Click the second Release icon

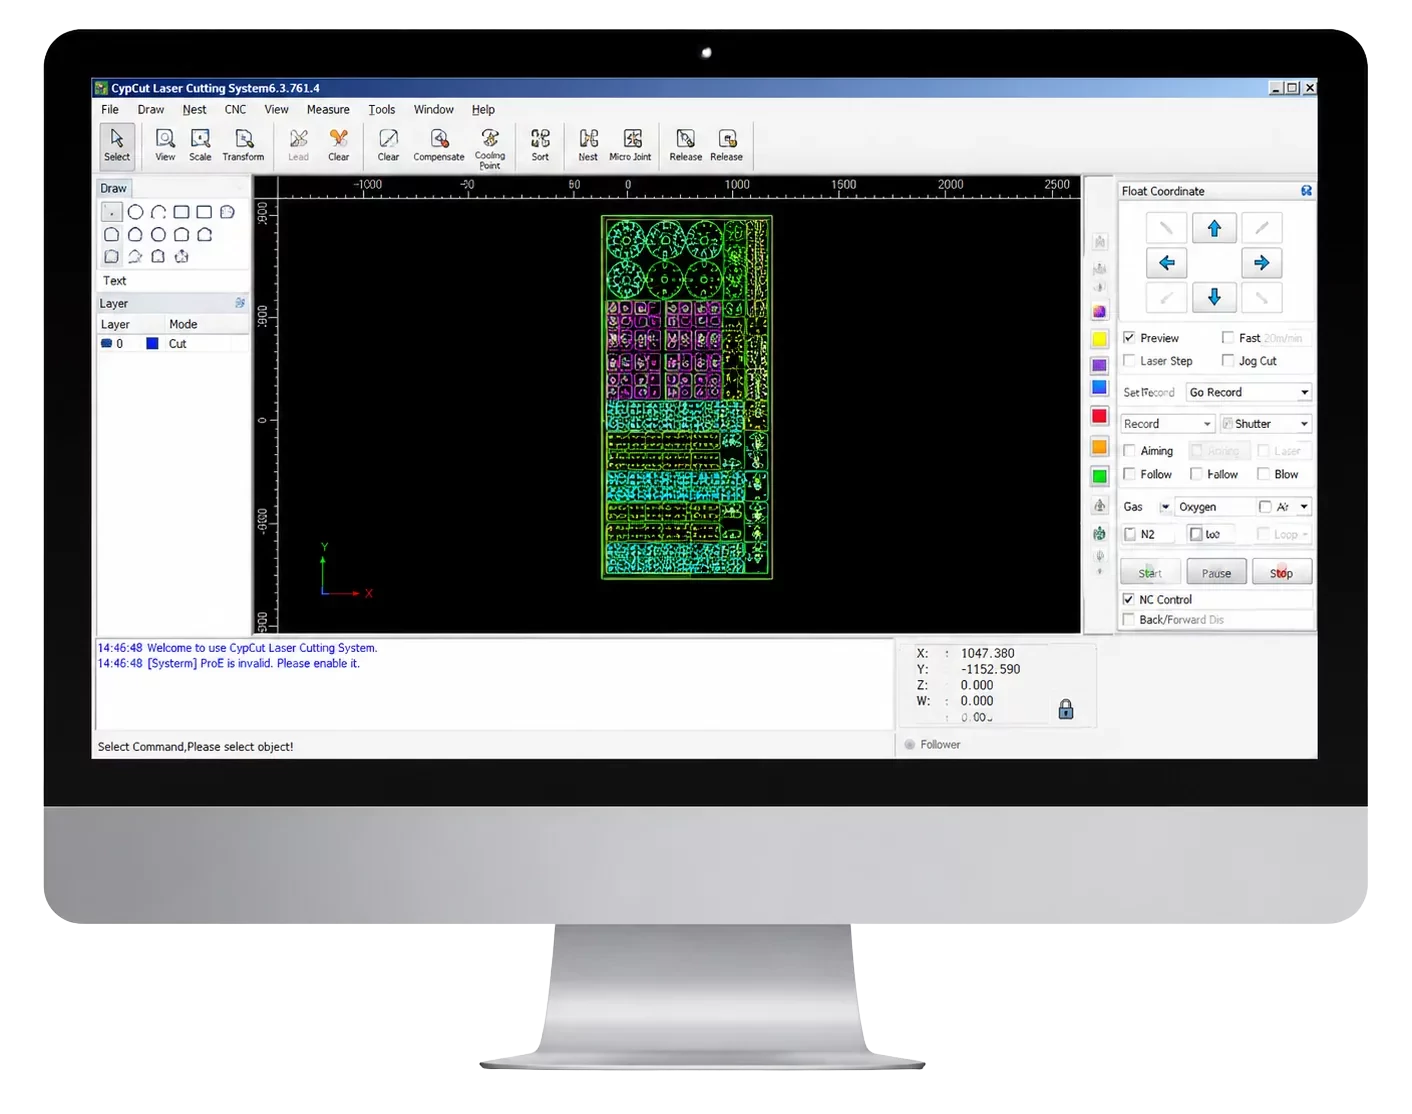pyautogui.click(x=727, y=144)
